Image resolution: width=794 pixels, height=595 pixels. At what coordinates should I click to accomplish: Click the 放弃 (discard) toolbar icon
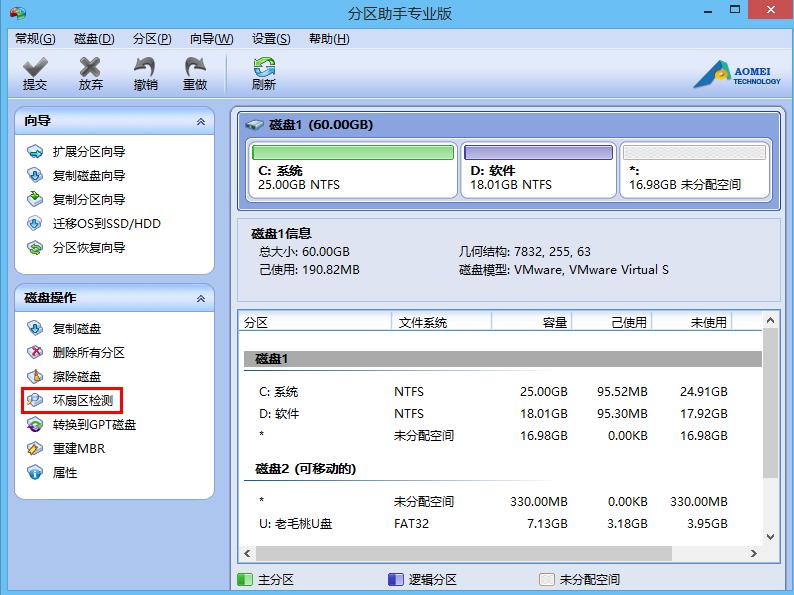click(90, 67)
